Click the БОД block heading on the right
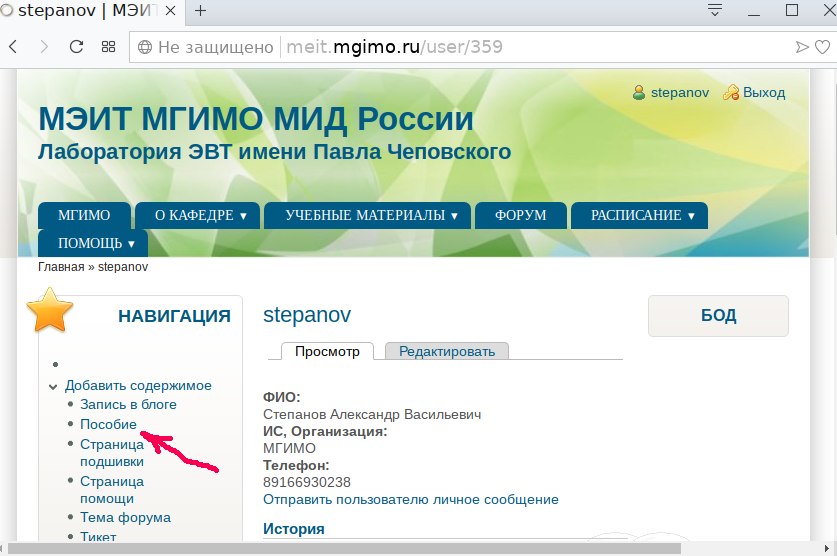The height and width of the screenshot is (556, 837). pyautogui.click(x=718, y=315)
